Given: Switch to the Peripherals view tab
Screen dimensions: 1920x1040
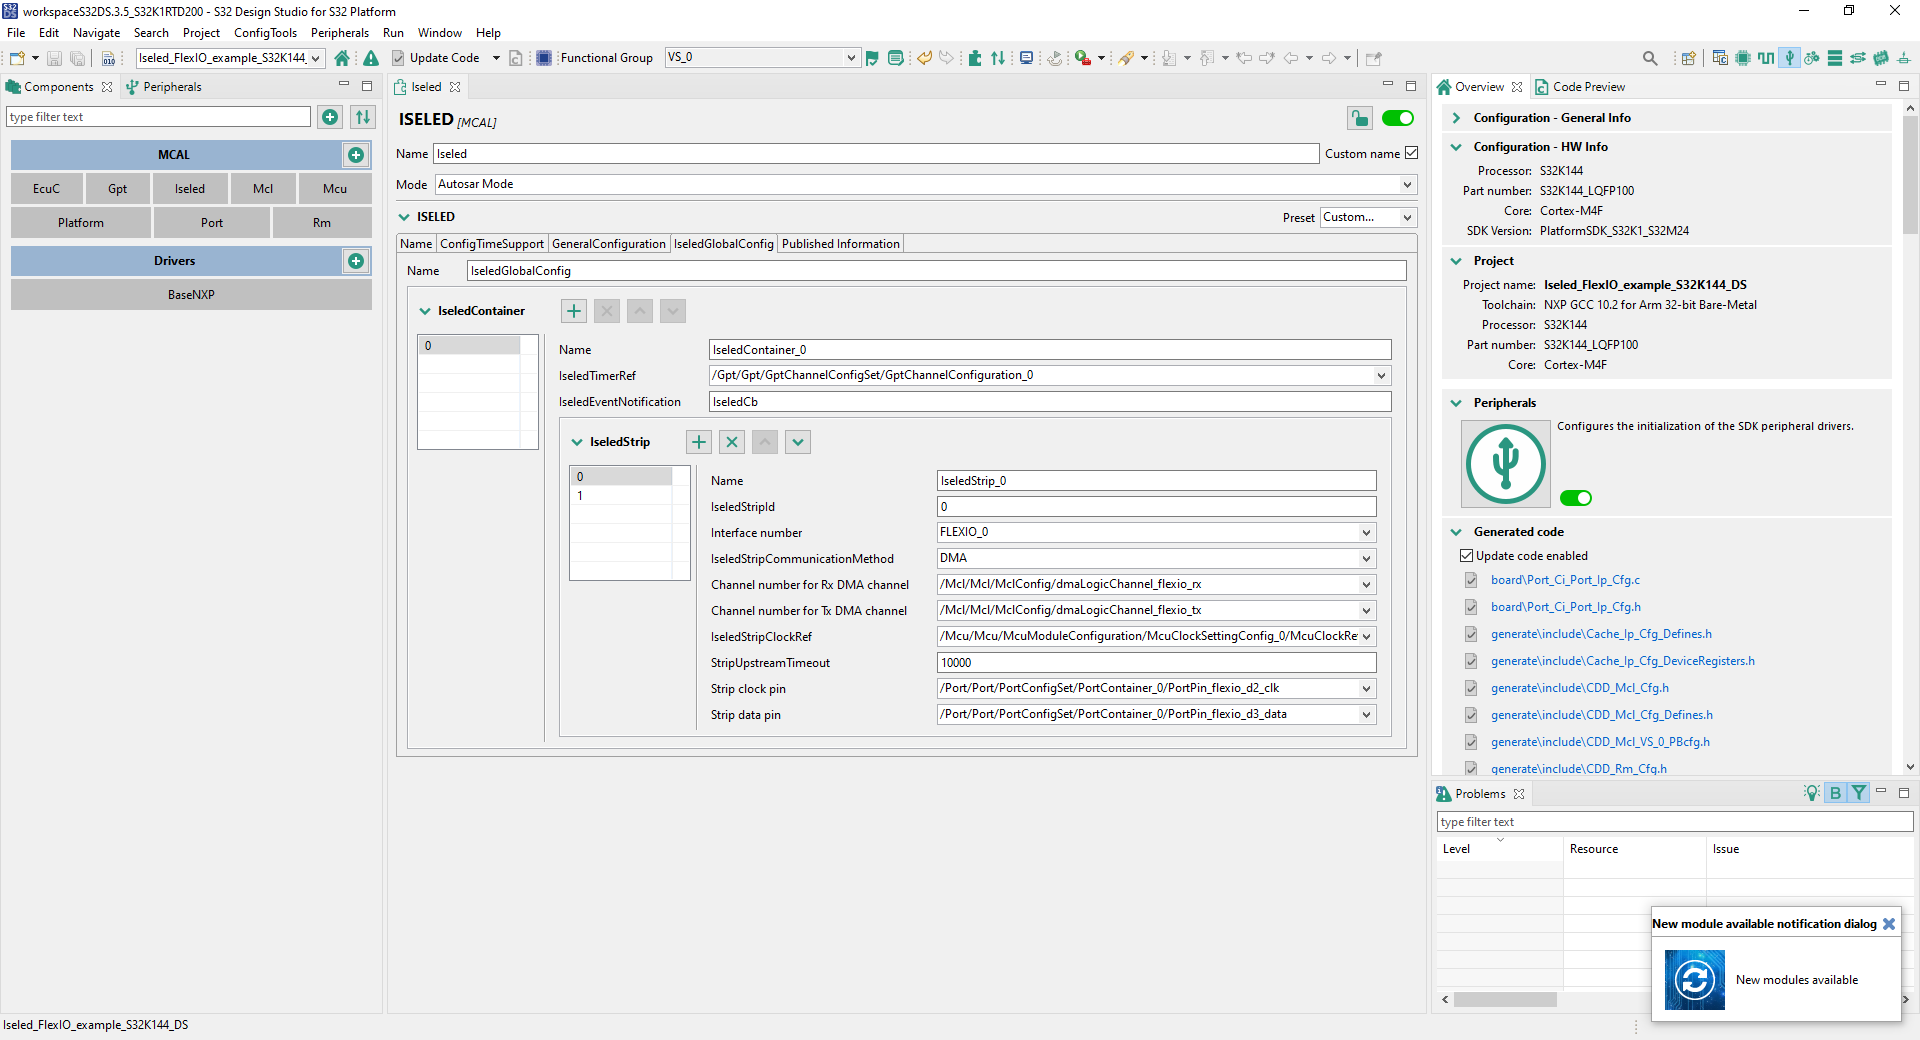Looking at the screenshot, I should tap(163, 87).
